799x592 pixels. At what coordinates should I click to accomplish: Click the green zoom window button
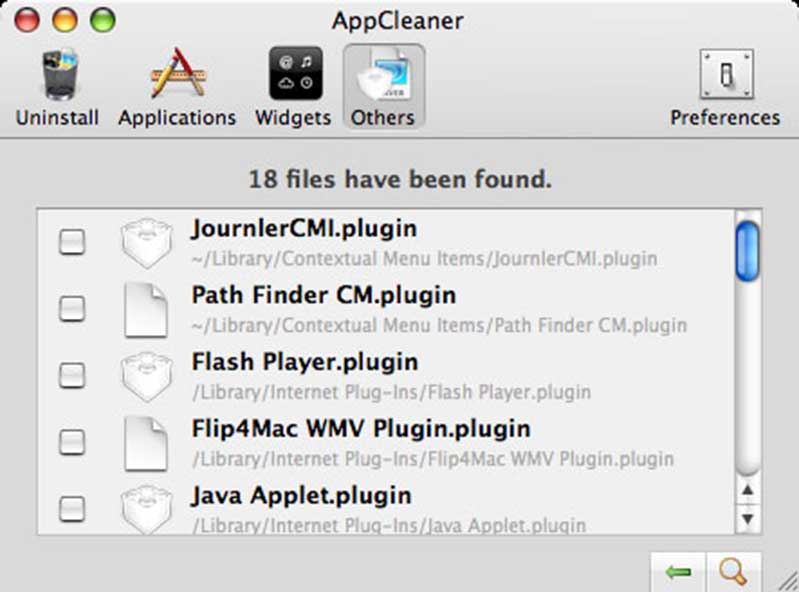pos(102,19)
